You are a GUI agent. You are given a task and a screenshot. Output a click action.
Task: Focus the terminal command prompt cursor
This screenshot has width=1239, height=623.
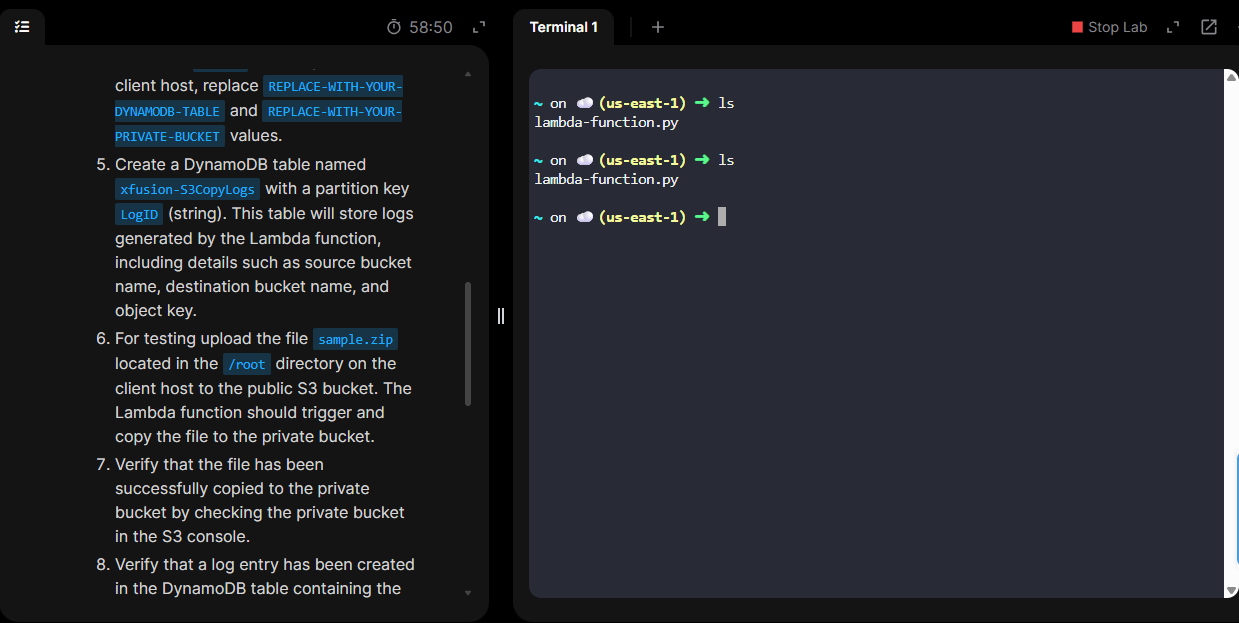[722, 217]
